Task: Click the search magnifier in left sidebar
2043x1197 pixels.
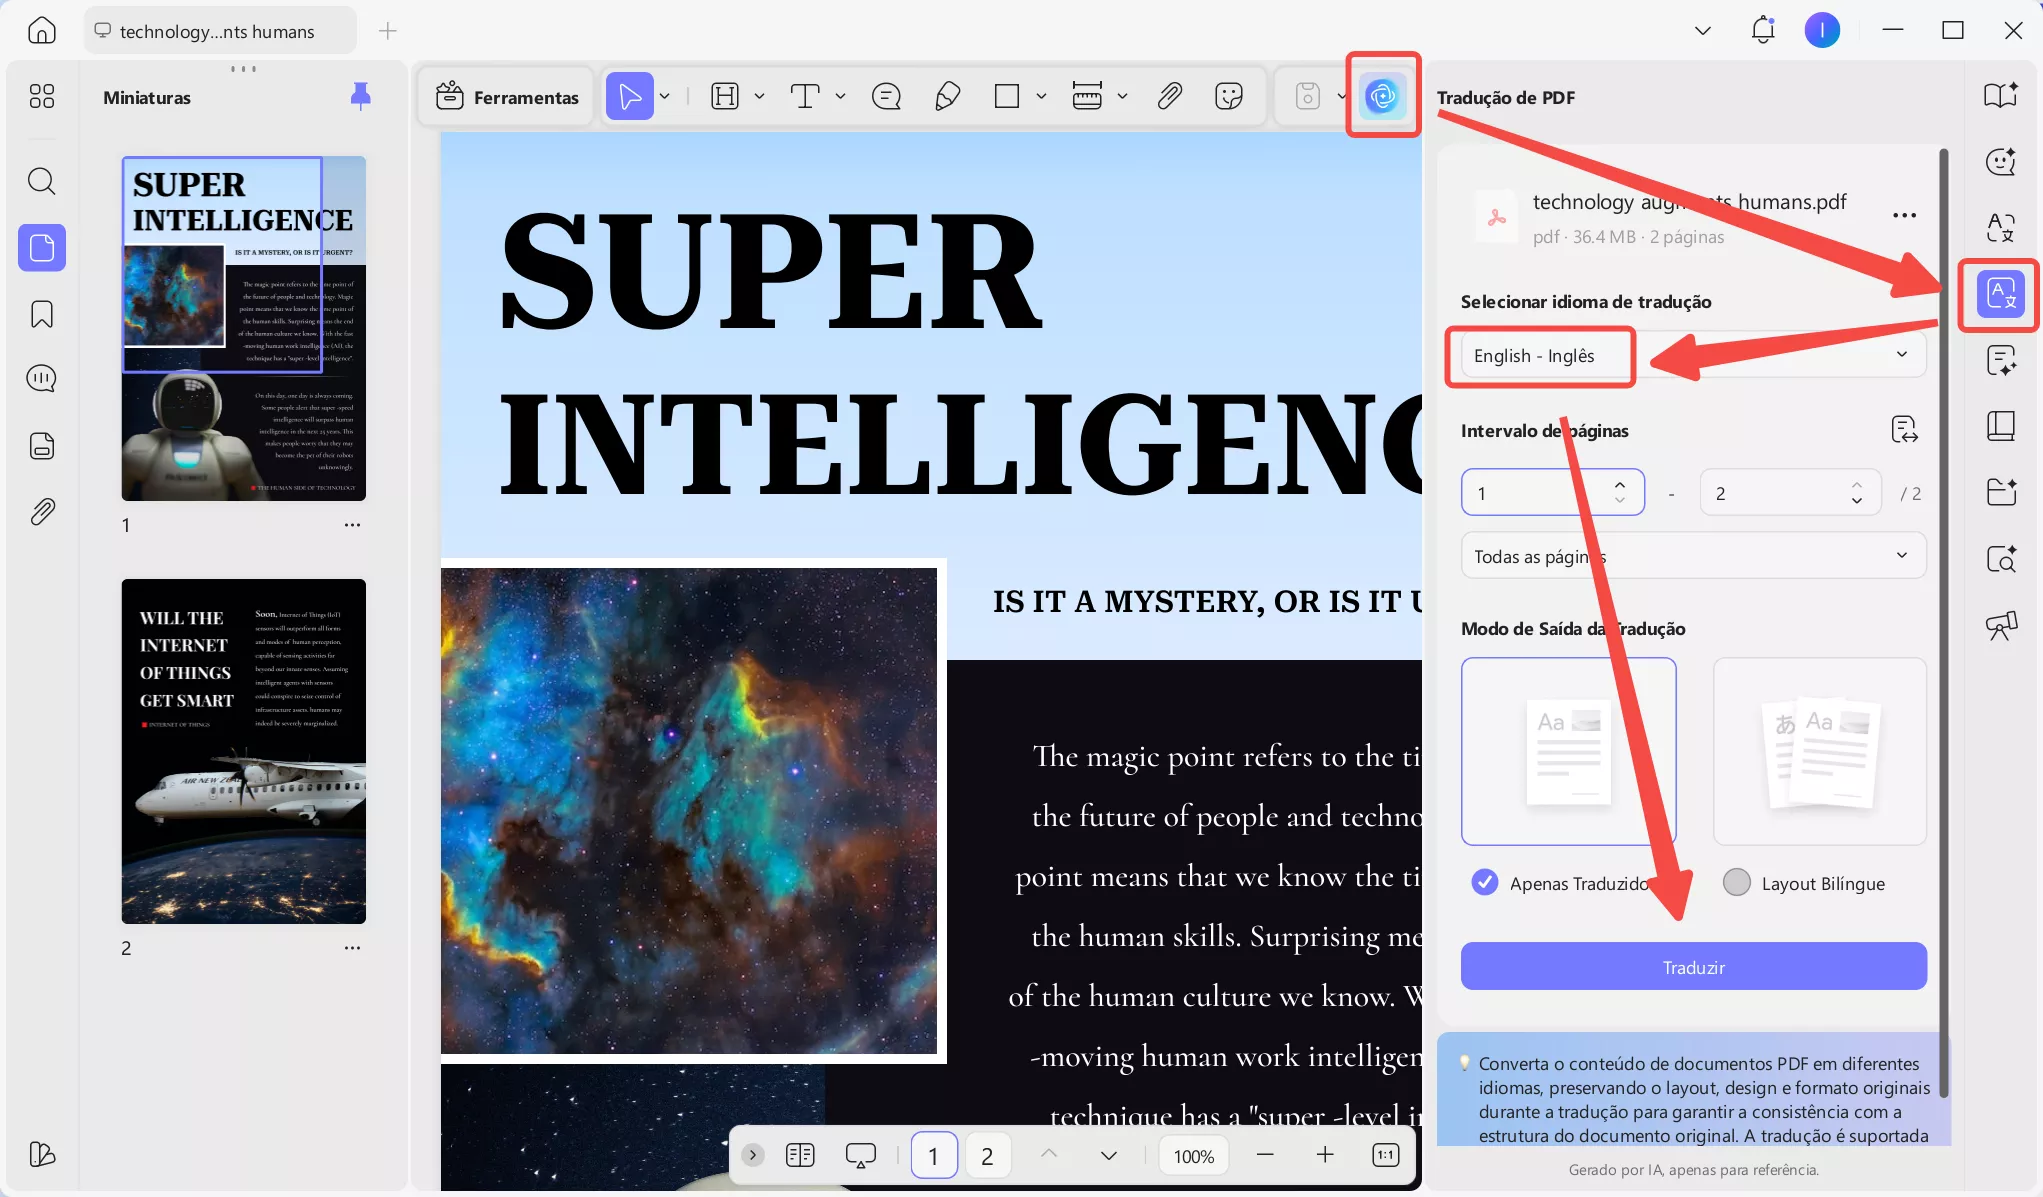Action: click(41, 181)
